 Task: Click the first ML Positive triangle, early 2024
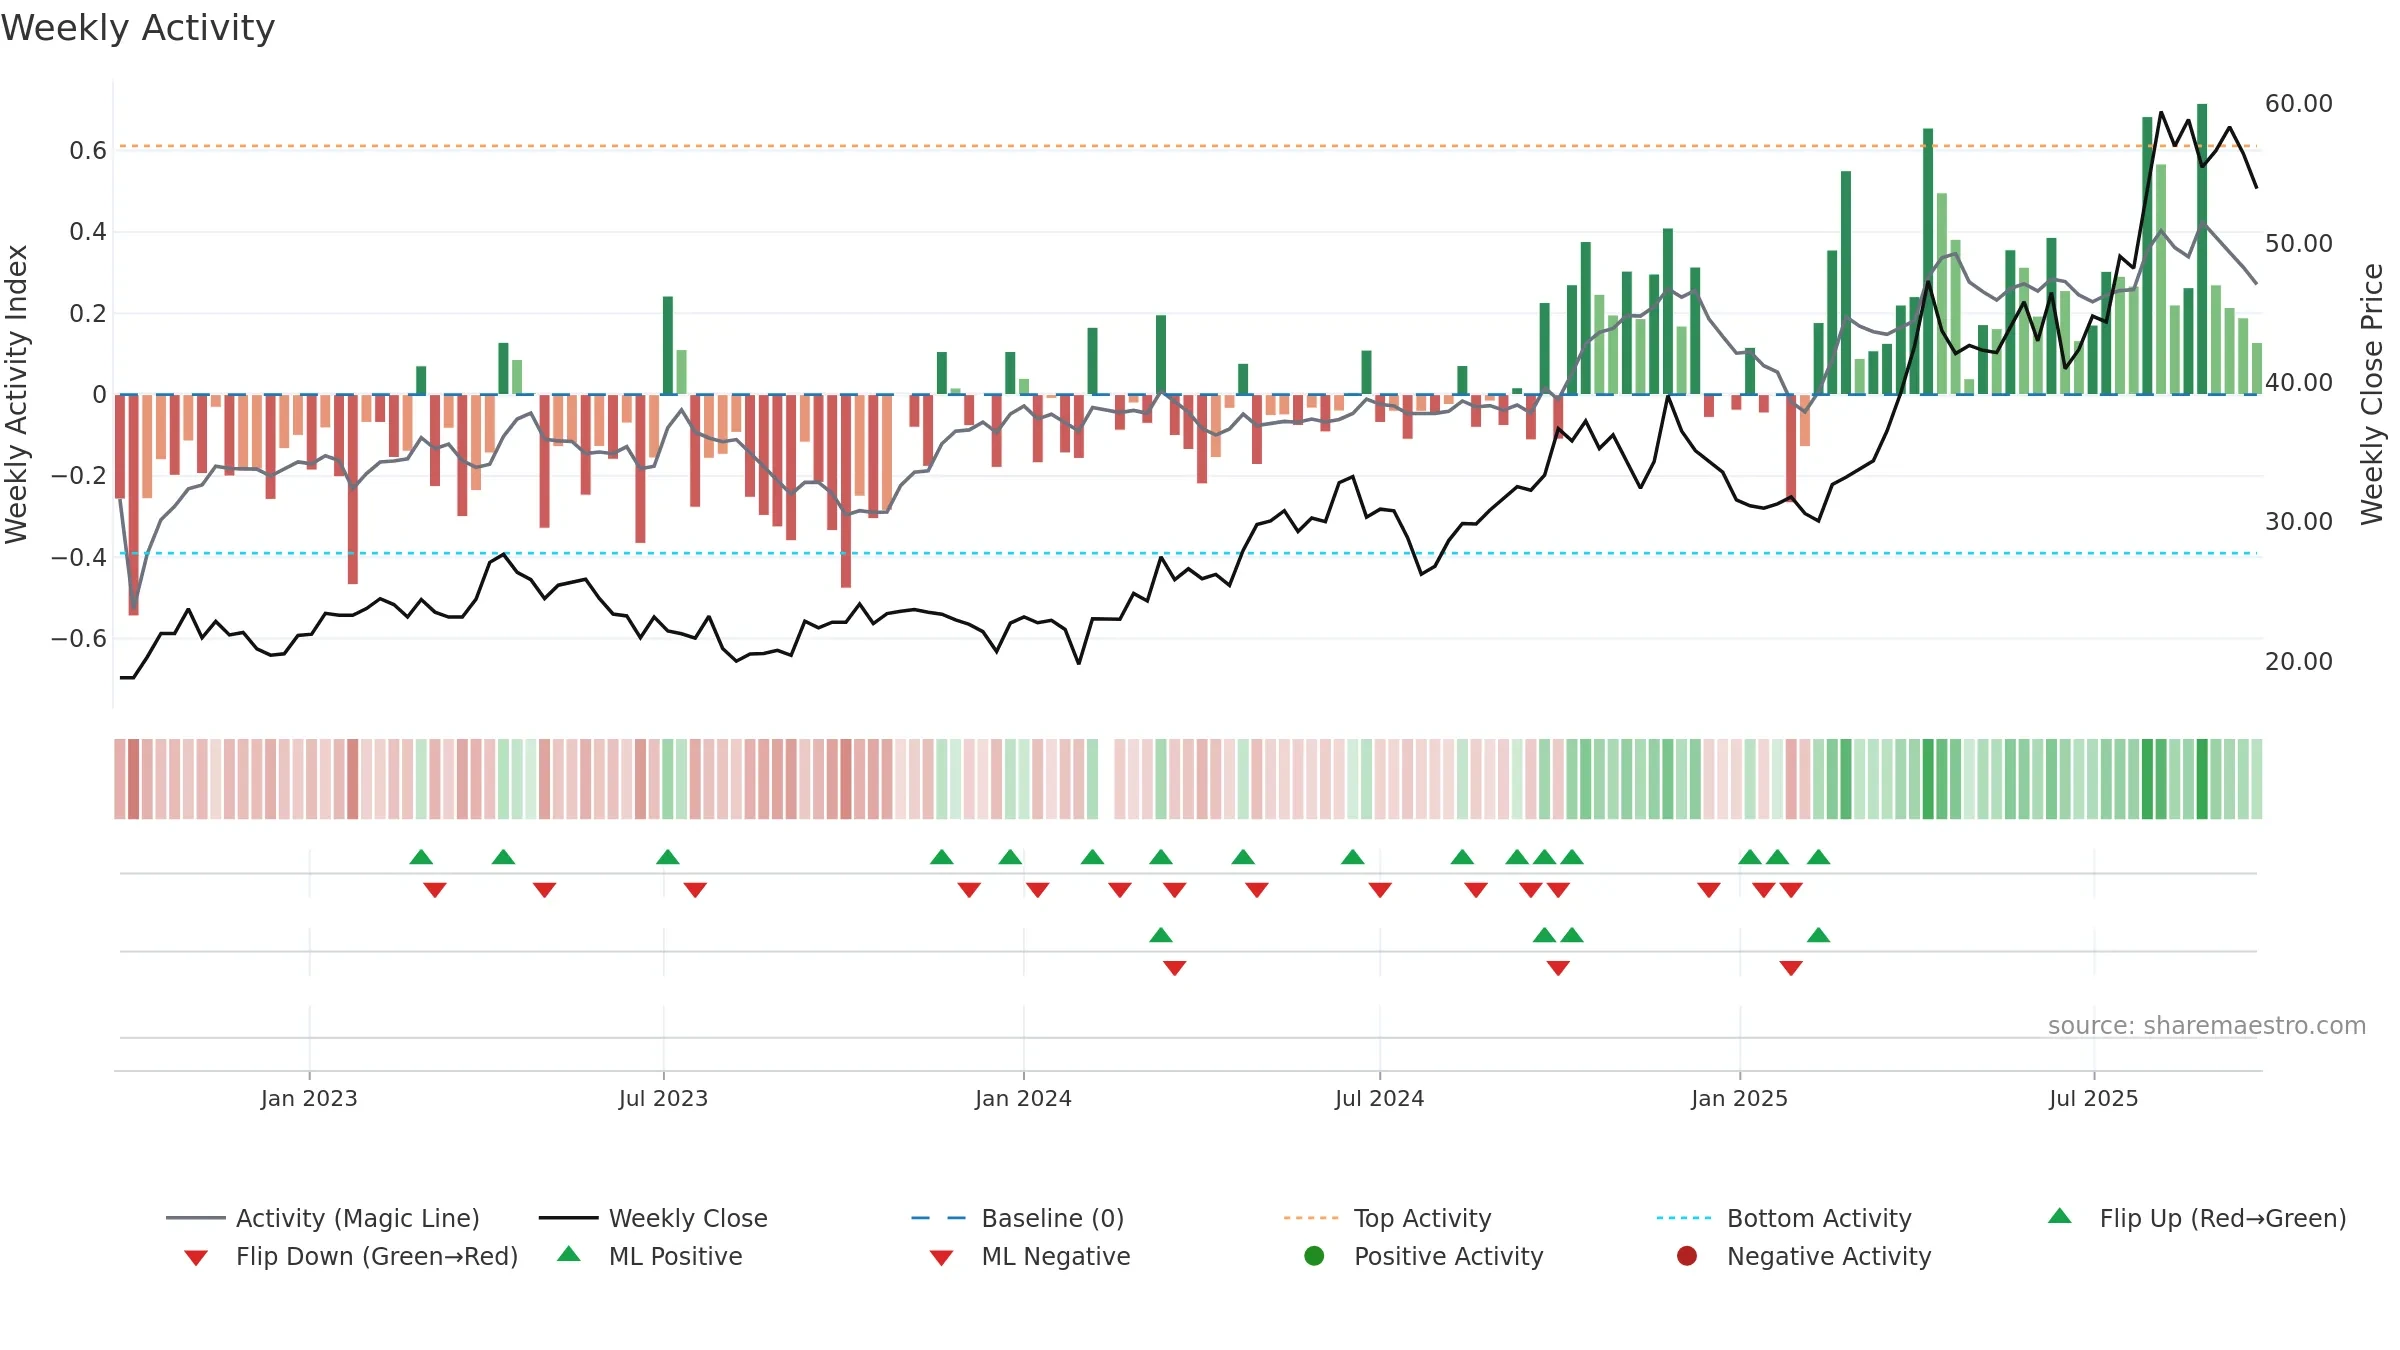click(x=1161, y=935)
